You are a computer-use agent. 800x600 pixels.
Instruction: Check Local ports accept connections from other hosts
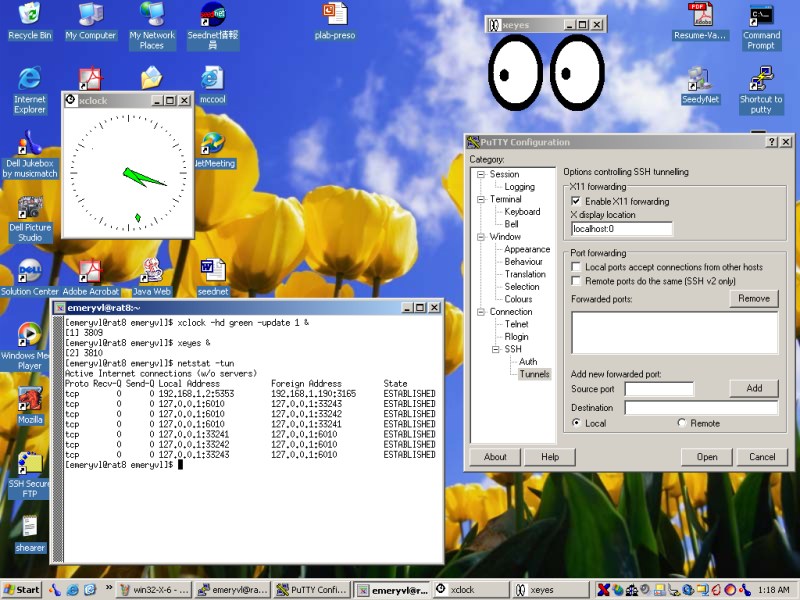coord(576,267)
